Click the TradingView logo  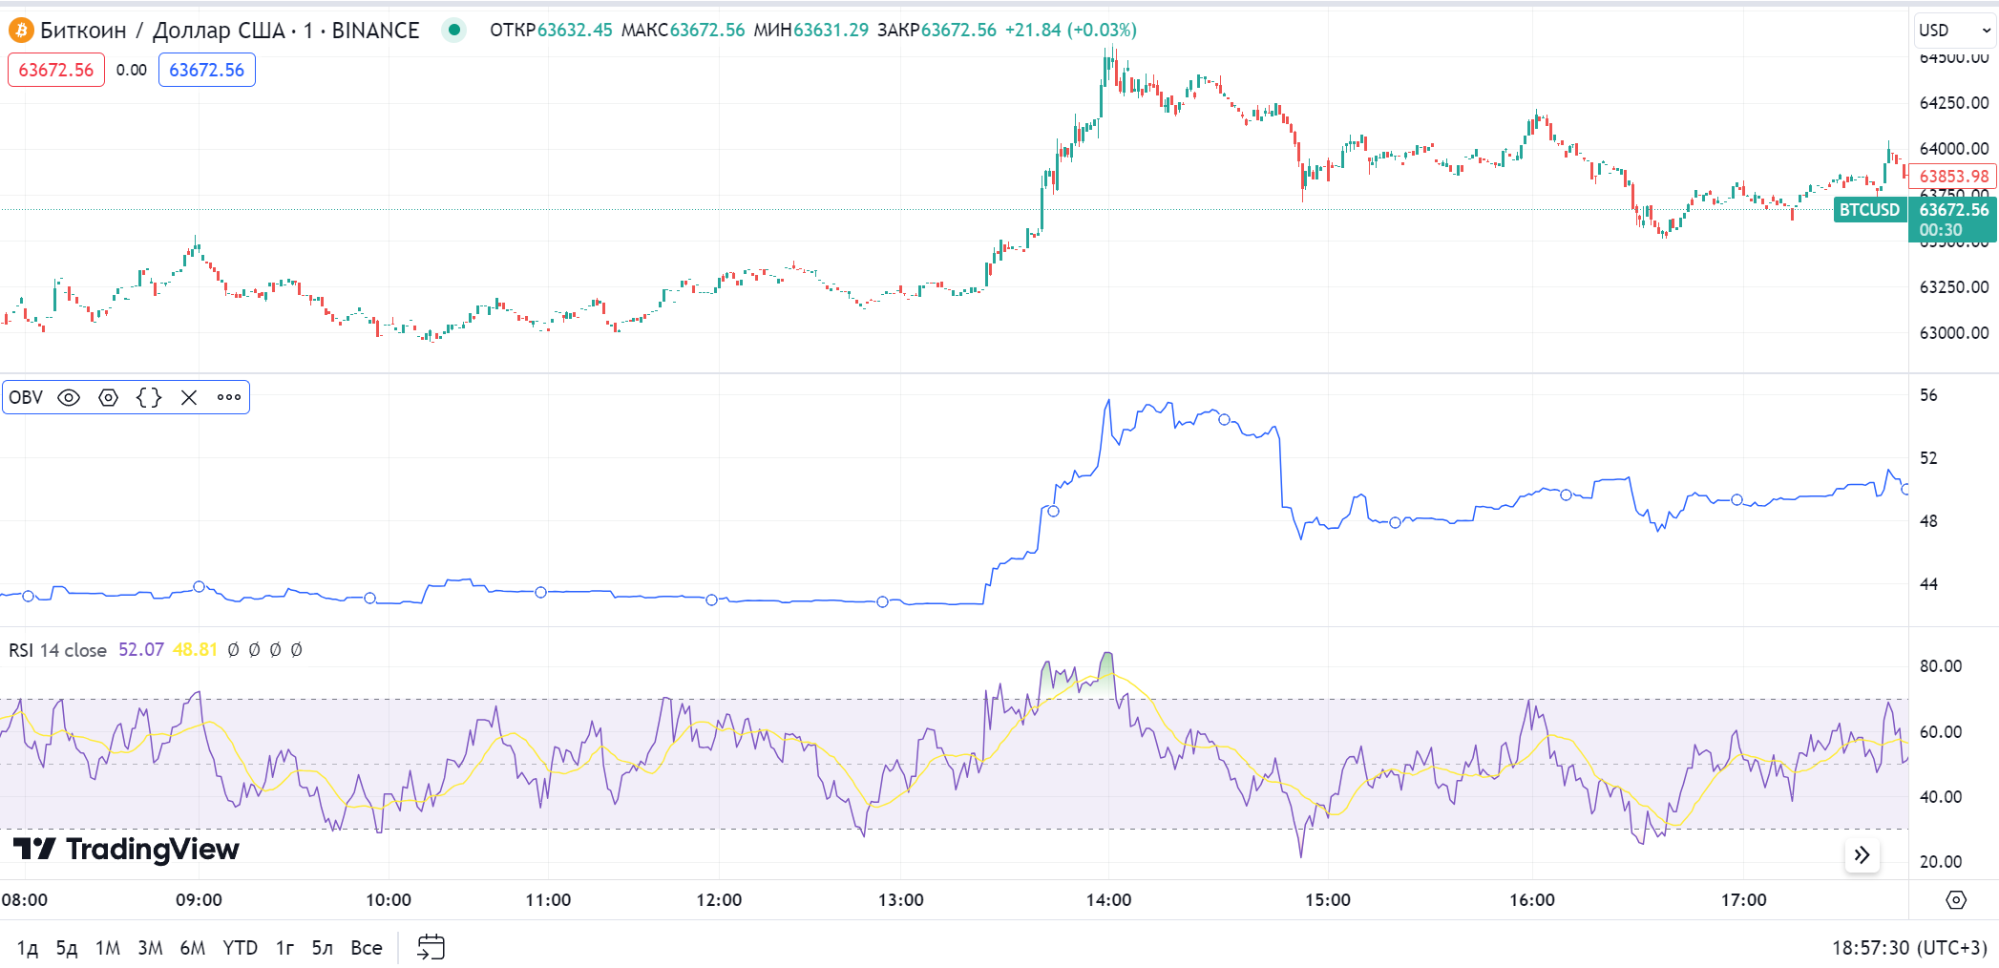coord(126,850)
